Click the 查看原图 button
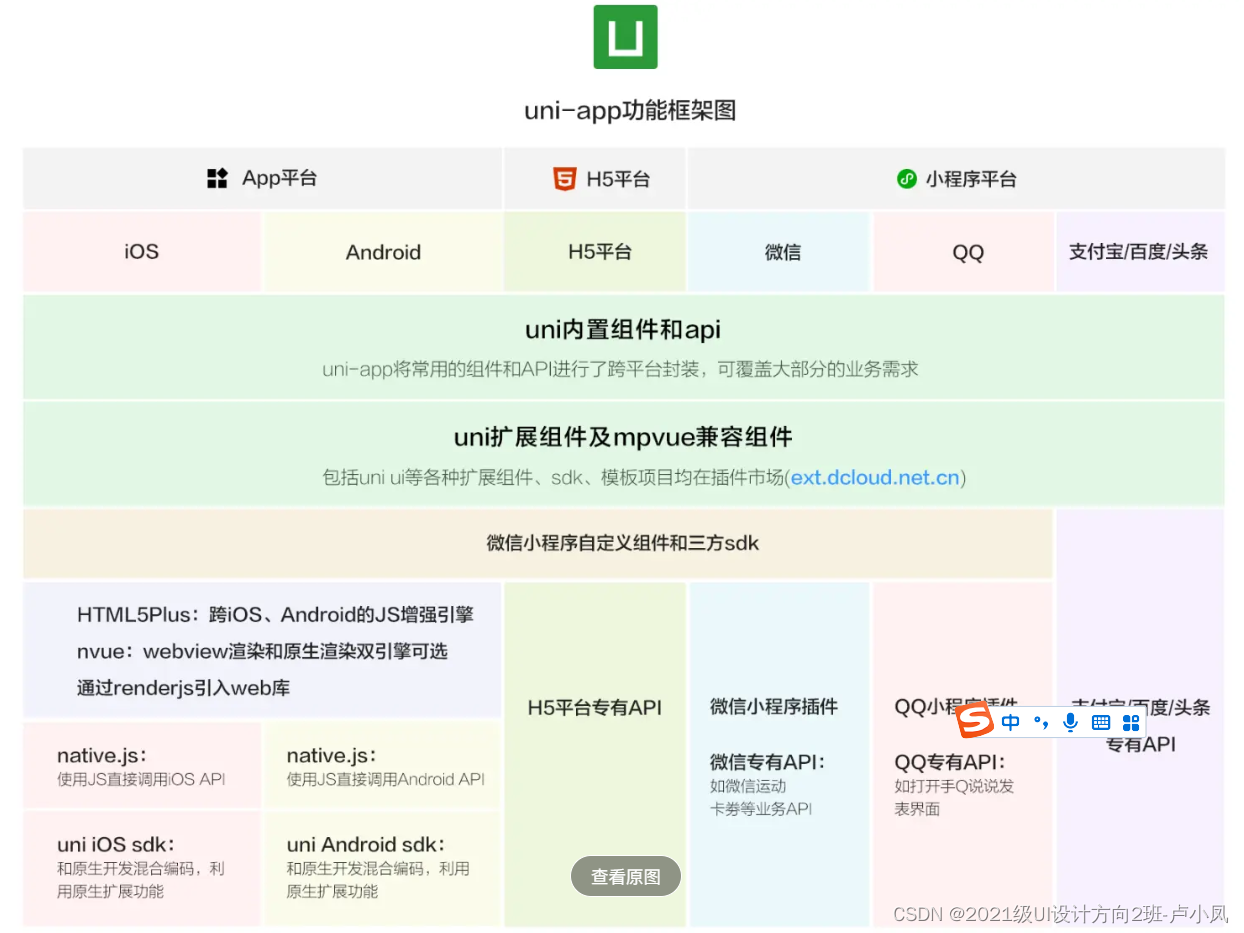This screenshot has height=933, width=1244. [625, 875]
